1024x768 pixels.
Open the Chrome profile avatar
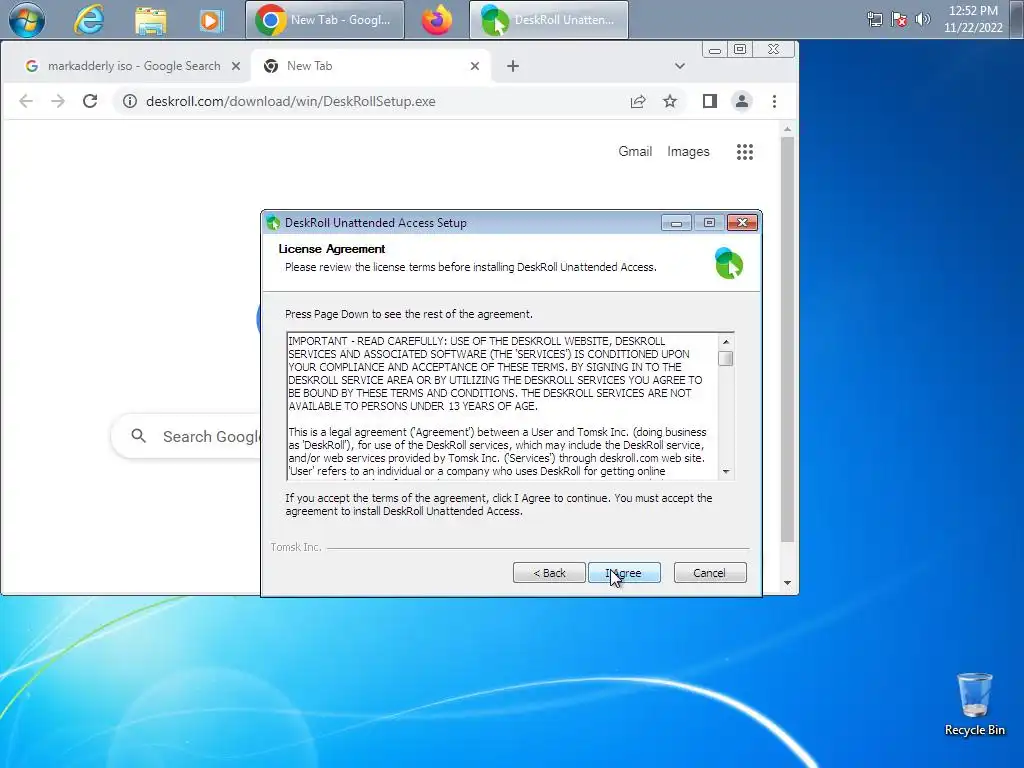[x=742, y=101]
